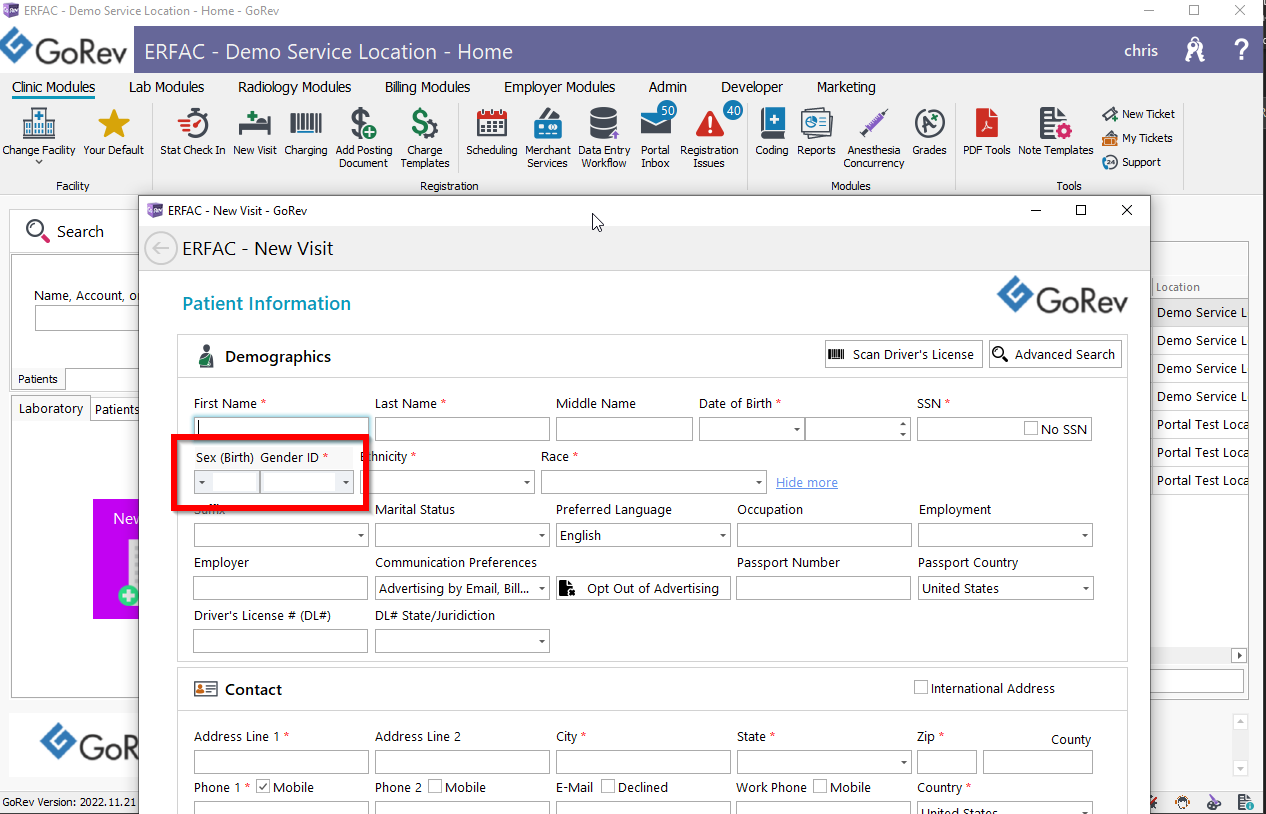Expand the Employment dropdown

[1086, 535]
